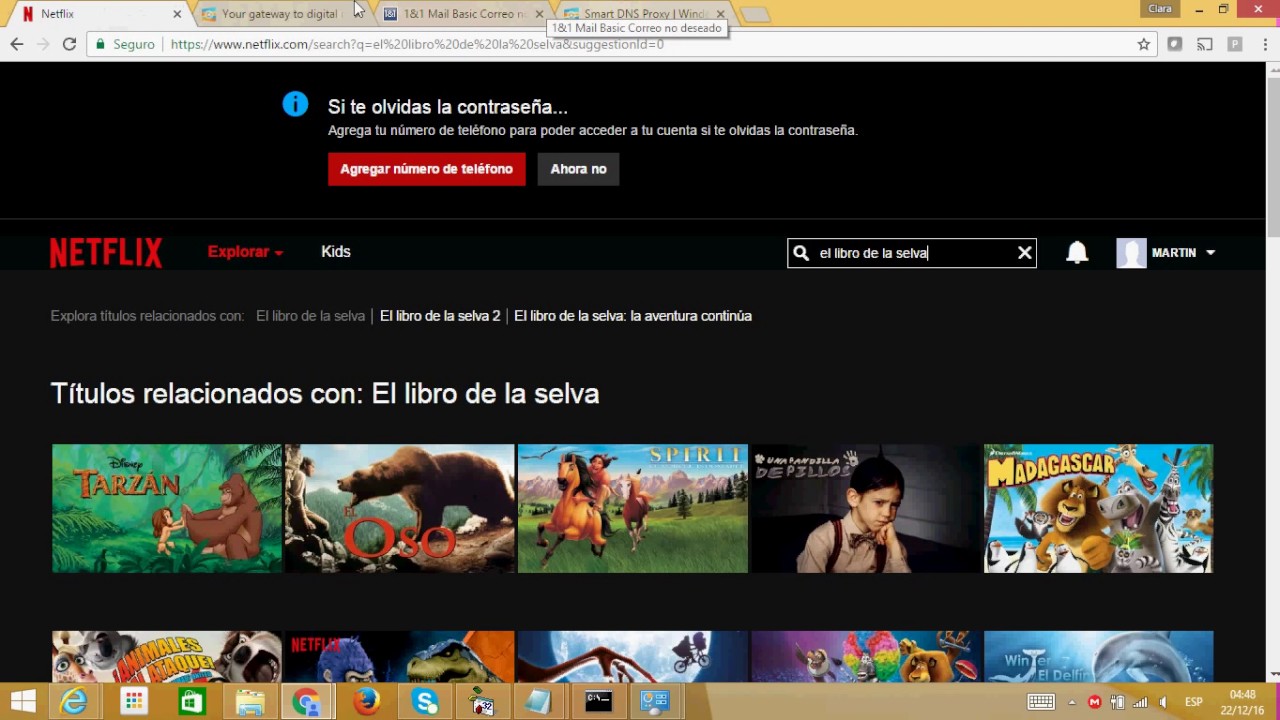Screen dimensions: 1280x720
Task: Open the Windows Start button
Action: pyautogui.click(x=23, y=702)
